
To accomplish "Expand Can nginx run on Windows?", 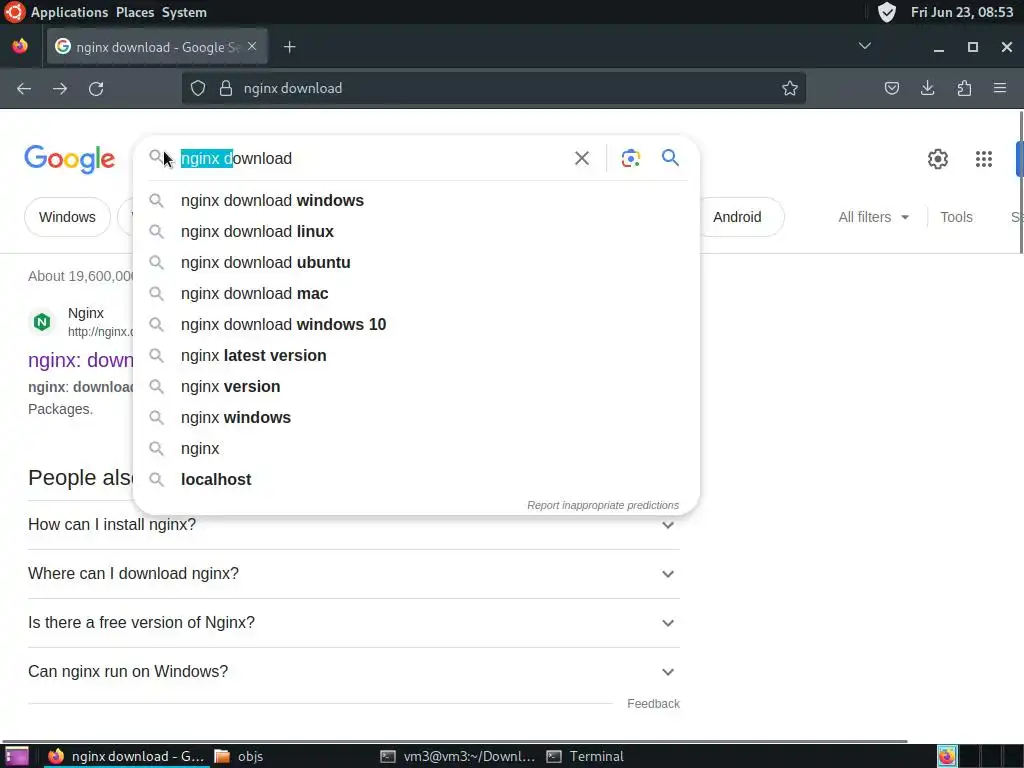I will click(353, 672).
